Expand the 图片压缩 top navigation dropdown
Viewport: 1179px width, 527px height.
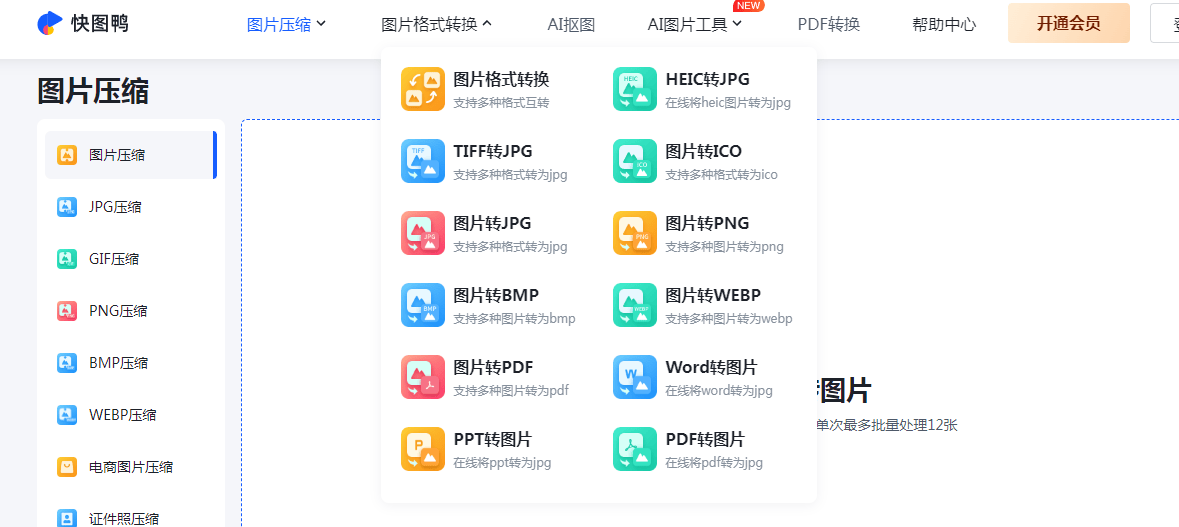(286, 24)
